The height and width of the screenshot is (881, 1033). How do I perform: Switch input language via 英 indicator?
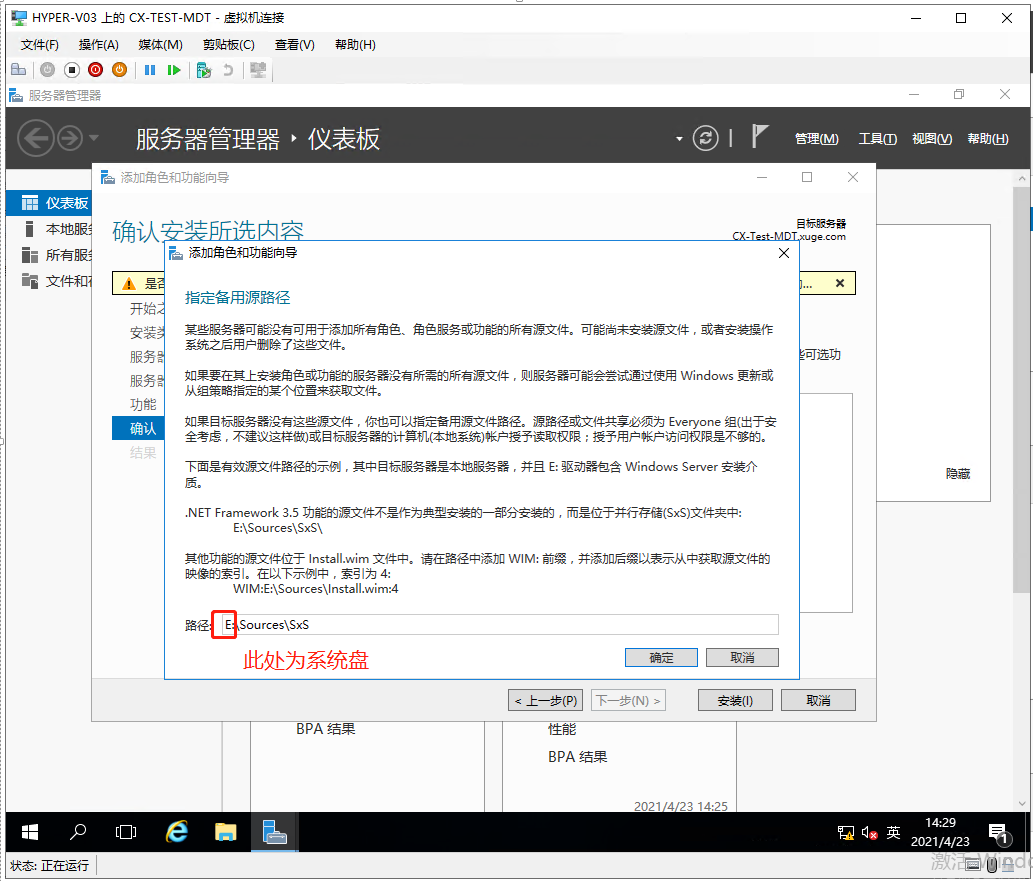pos(892,832)
